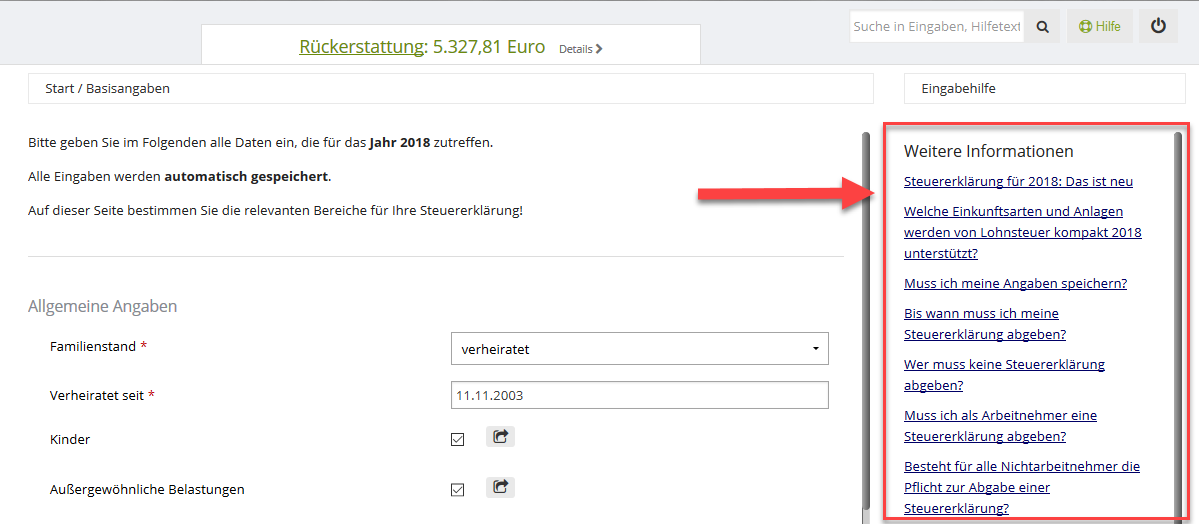Focus the search input field
Screen dimensions: 1199x524
pos(936,27)
